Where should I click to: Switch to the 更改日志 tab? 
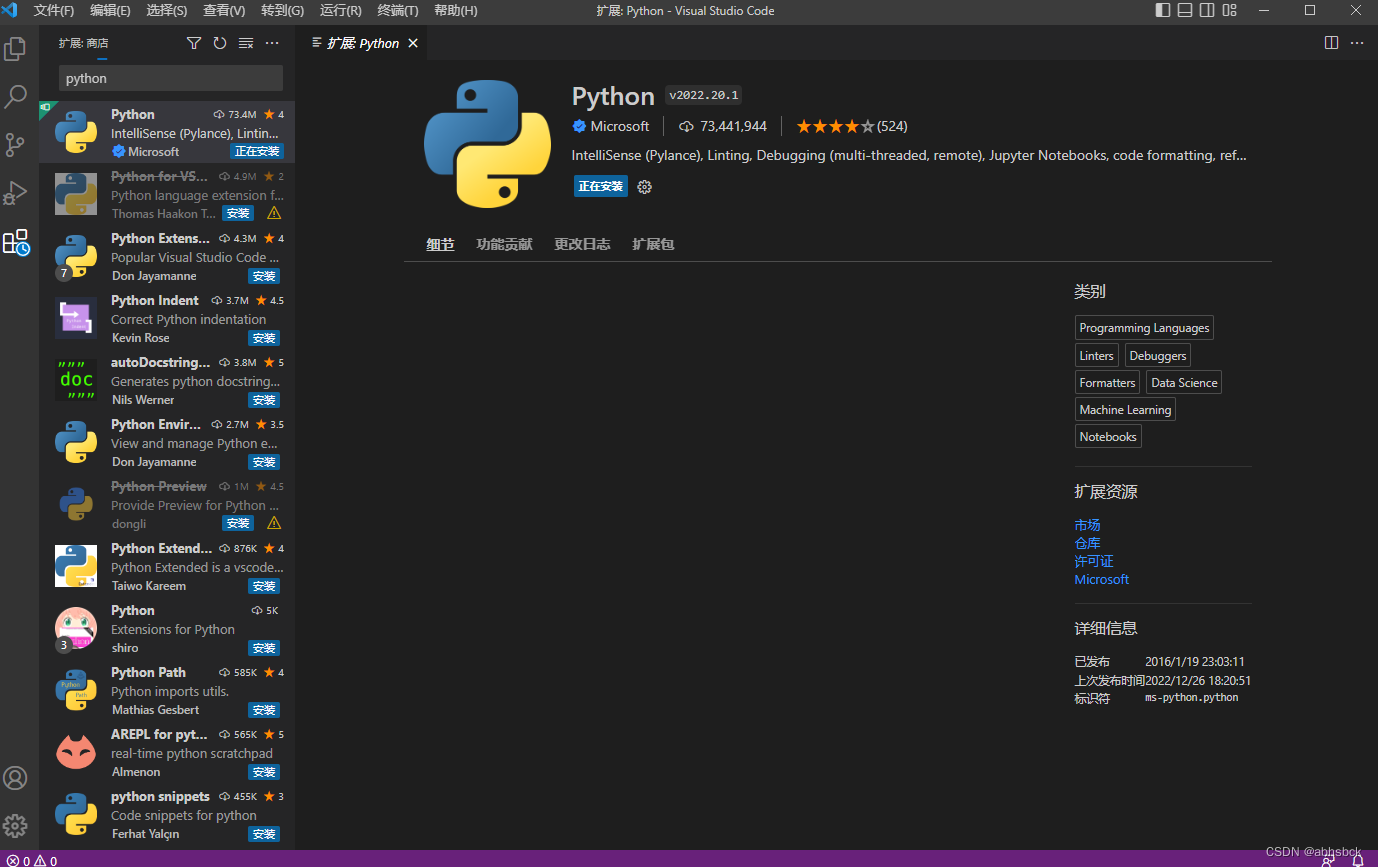pos(582,244)
